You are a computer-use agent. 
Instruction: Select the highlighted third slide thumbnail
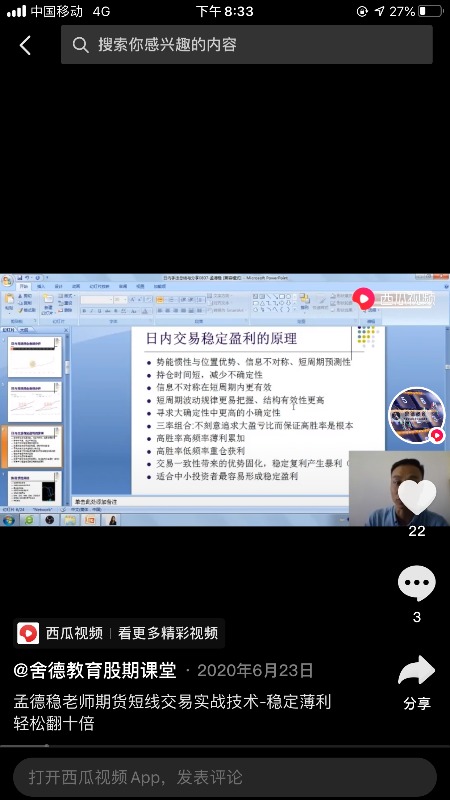tap(34, 447)
